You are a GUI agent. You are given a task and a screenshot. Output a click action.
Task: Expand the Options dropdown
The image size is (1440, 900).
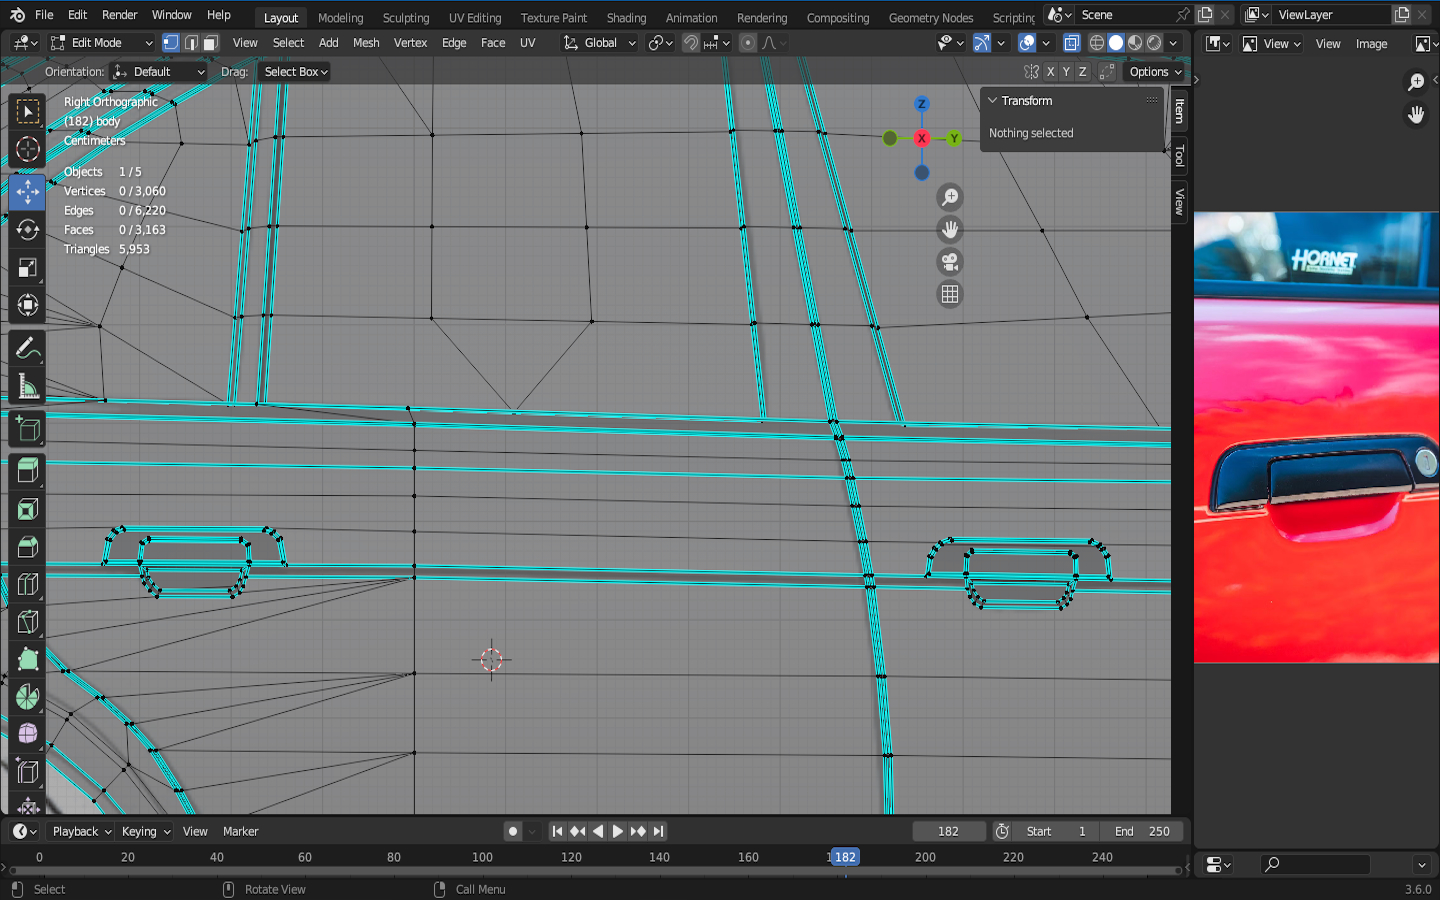[1155, 72]
